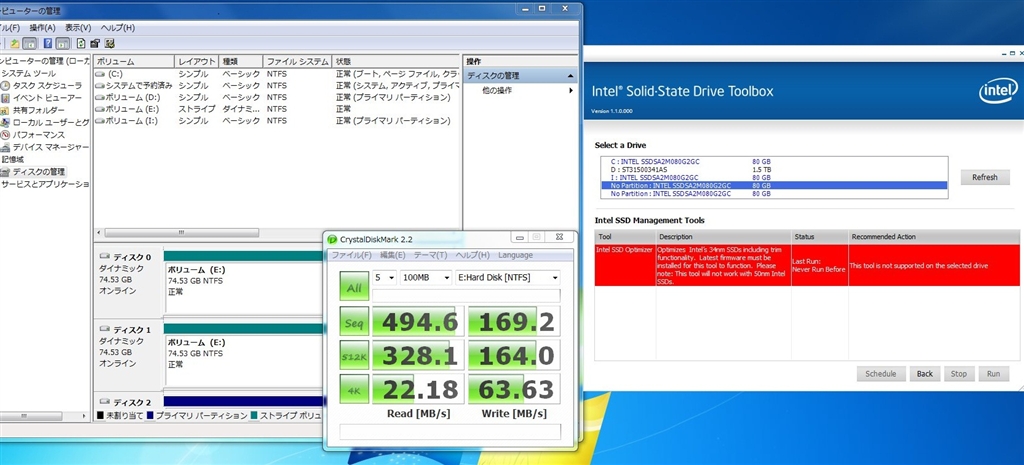Viewport: 1024px width, 465px height.
Task: Click the Back button in Intel Toolbox
Action: pyautogui.click(x=924, y=374)
